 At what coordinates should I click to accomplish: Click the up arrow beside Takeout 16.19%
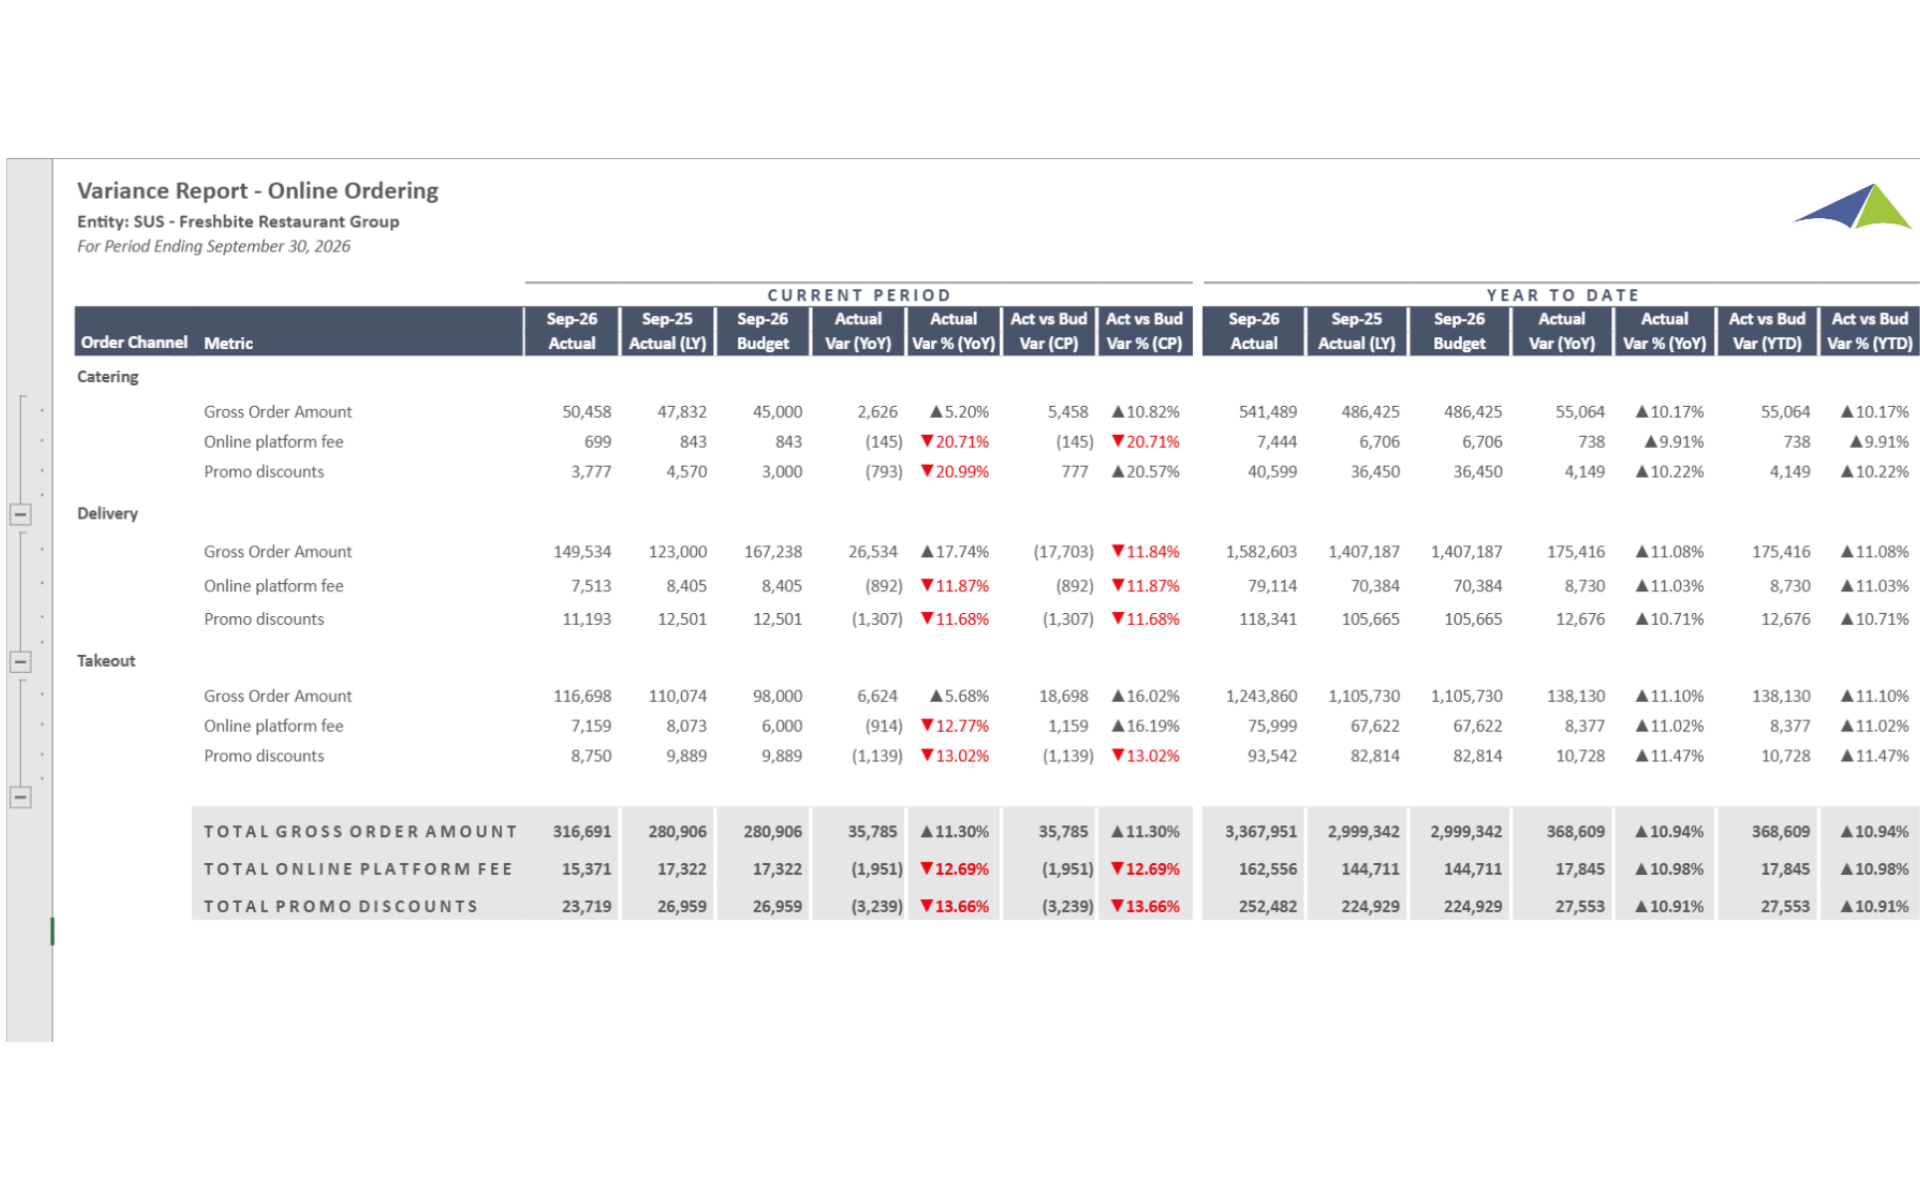(x=1118, y=726)
